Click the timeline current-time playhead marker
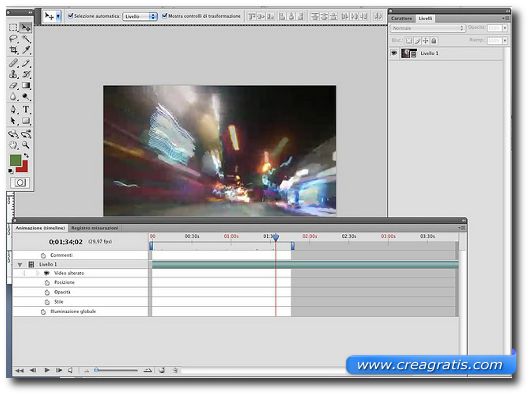 (276, 238)
